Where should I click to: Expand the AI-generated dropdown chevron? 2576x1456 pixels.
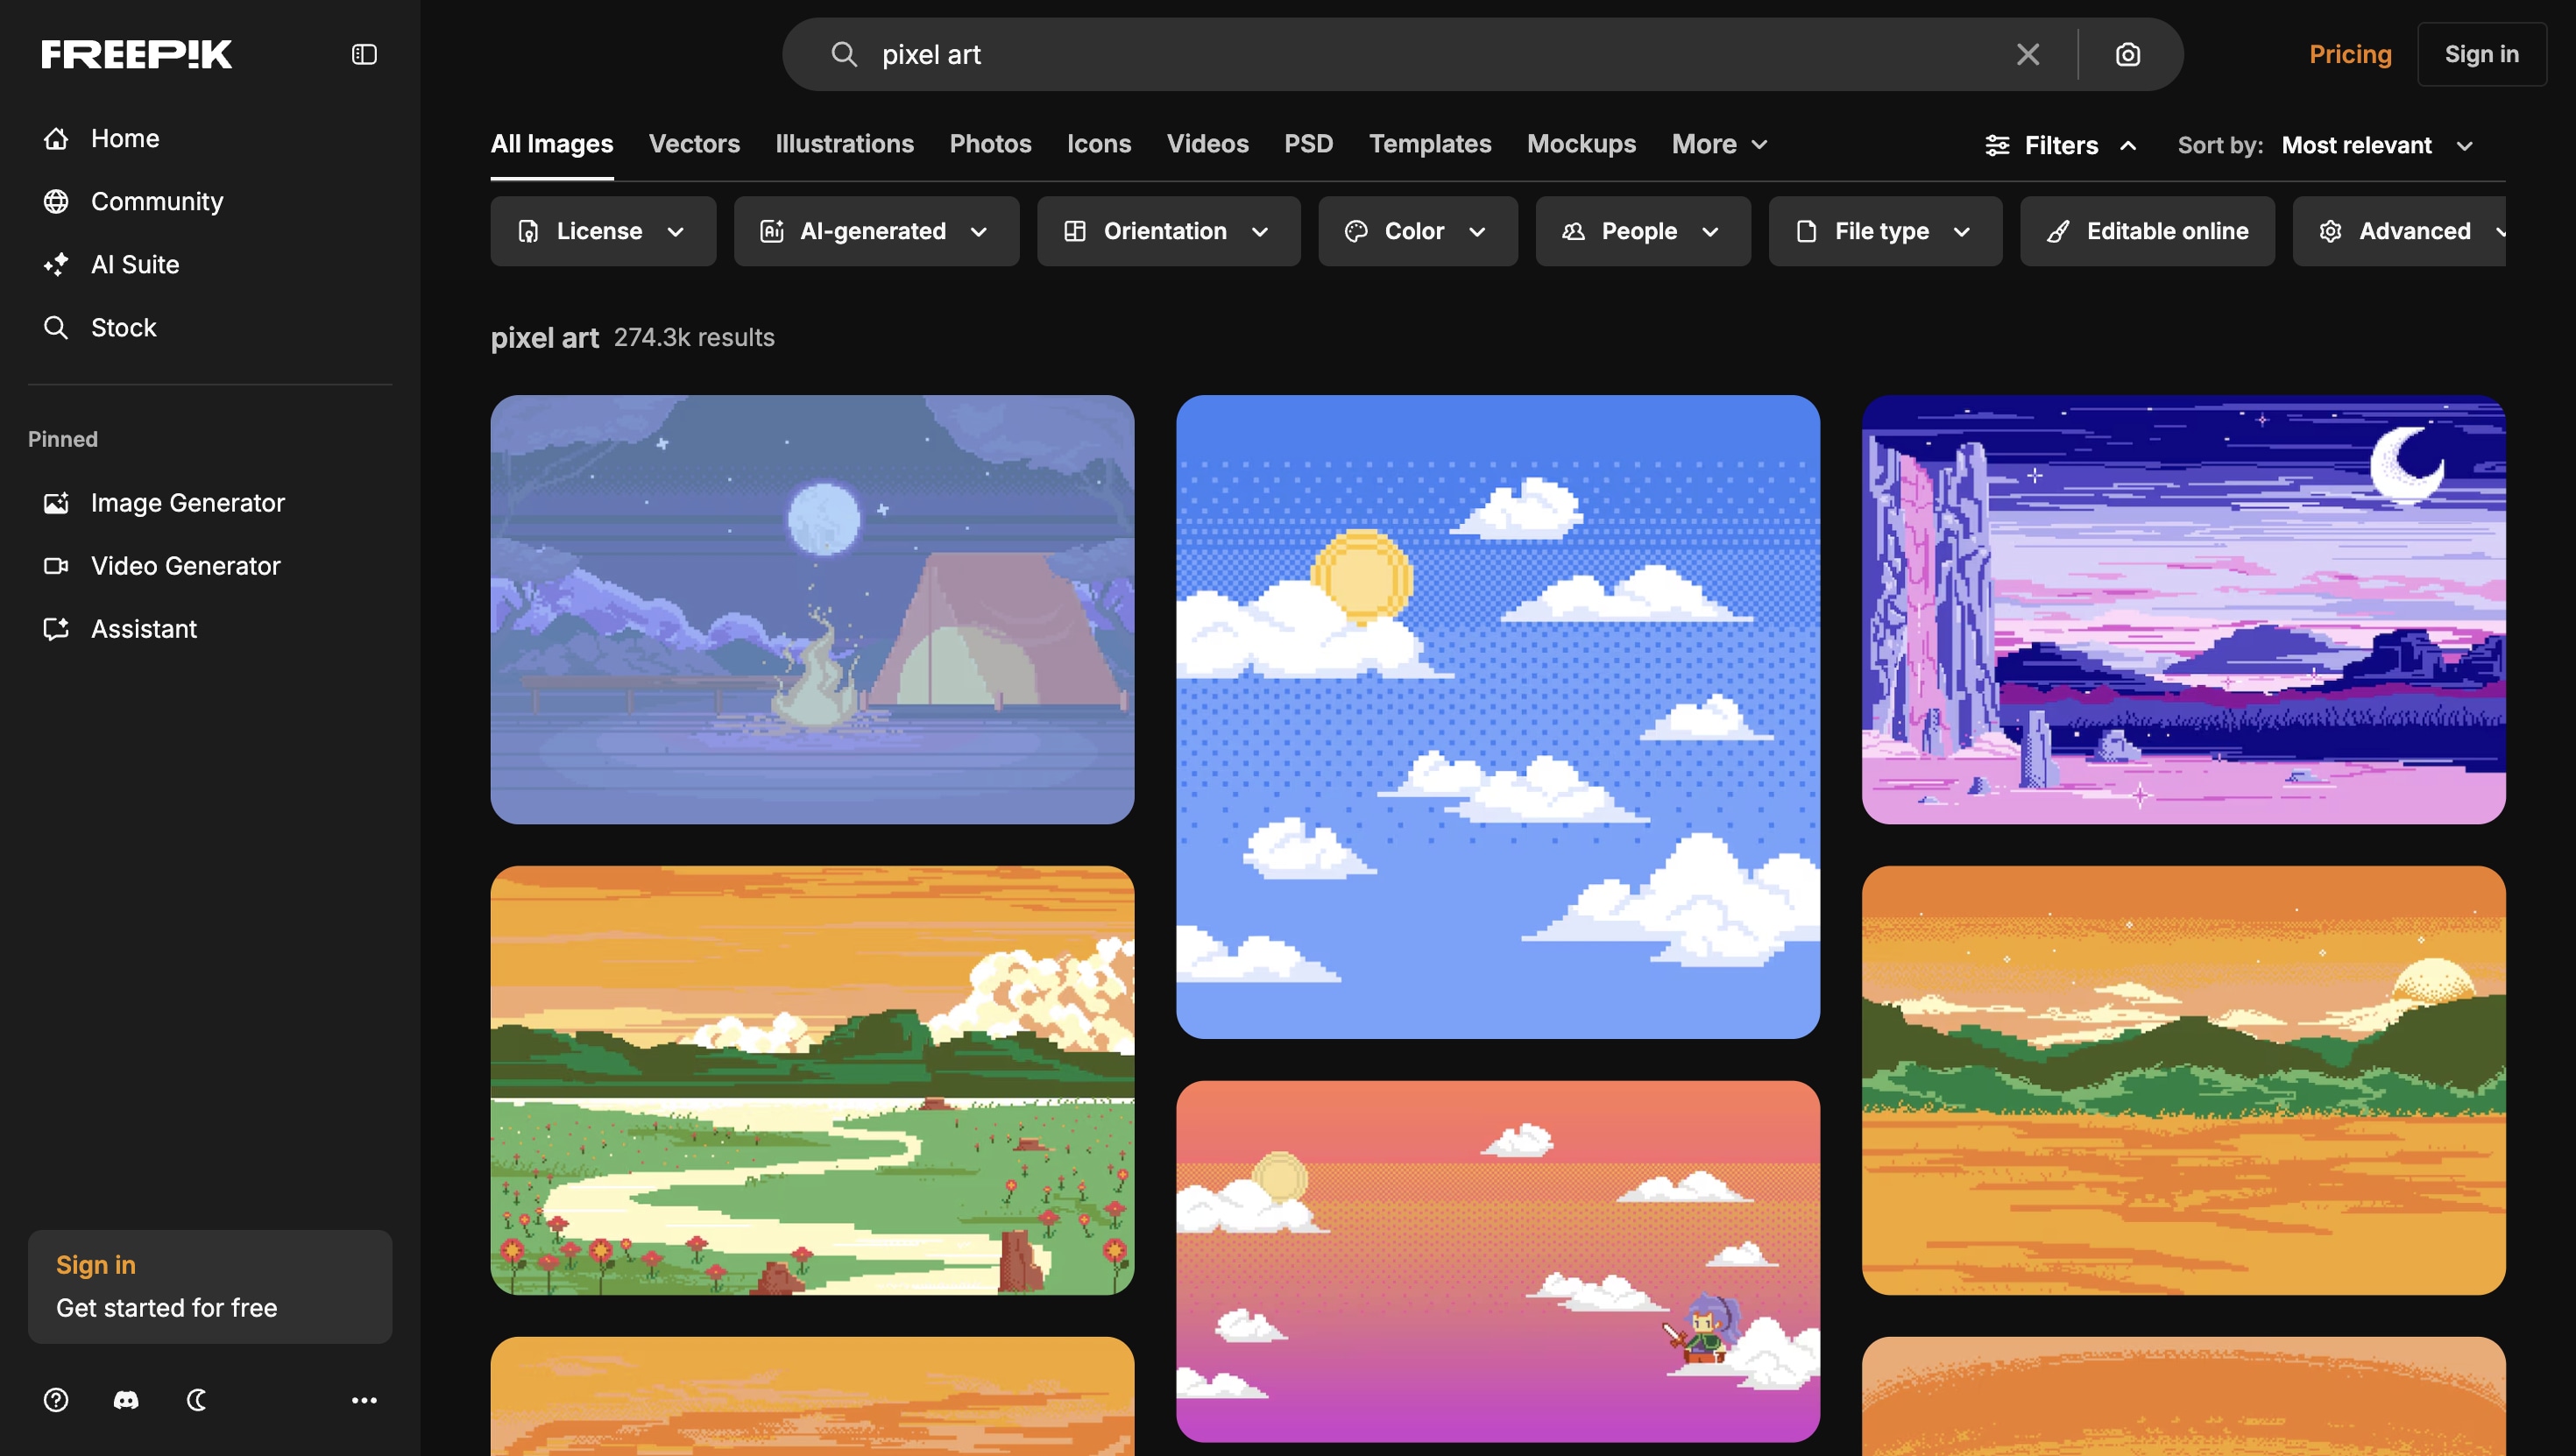click(x=979, y=231)
